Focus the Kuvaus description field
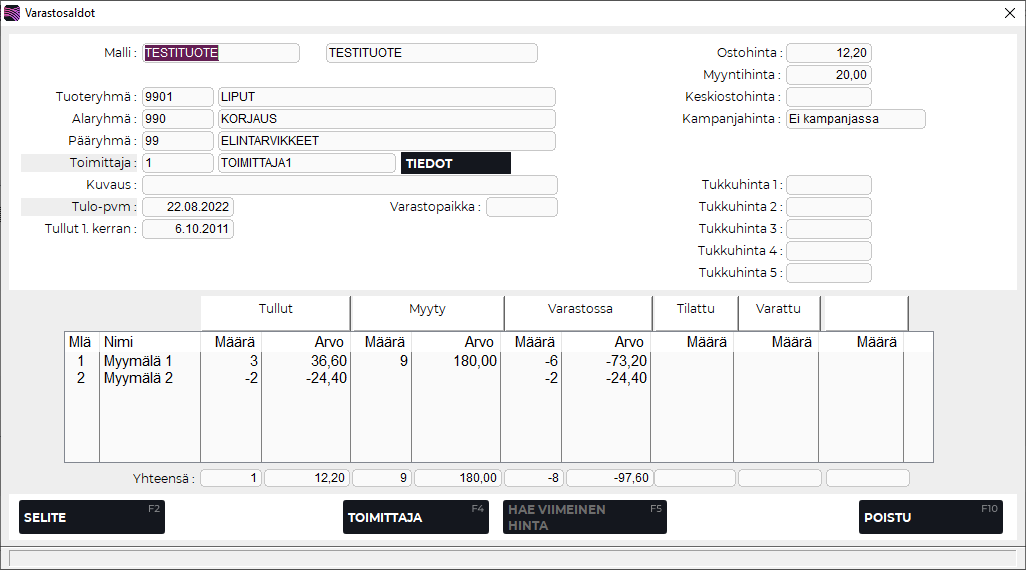Screen dimensions: 1026x570 pos(349,185)
